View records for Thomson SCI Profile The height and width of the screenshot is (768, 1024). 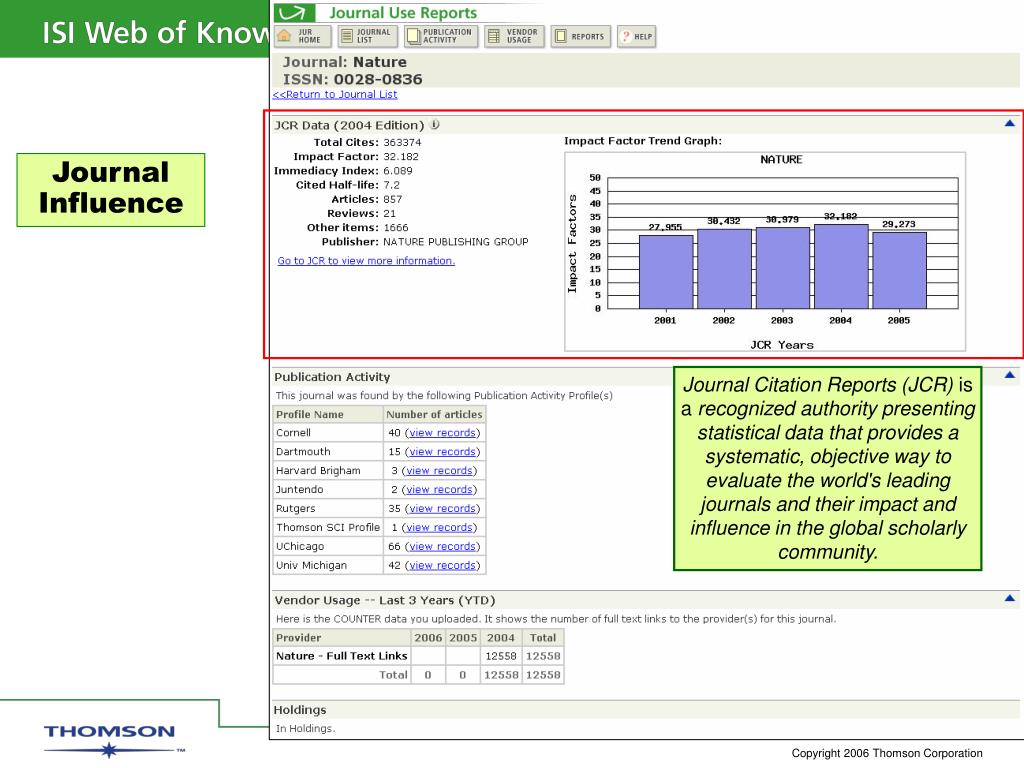pos(439,527)
